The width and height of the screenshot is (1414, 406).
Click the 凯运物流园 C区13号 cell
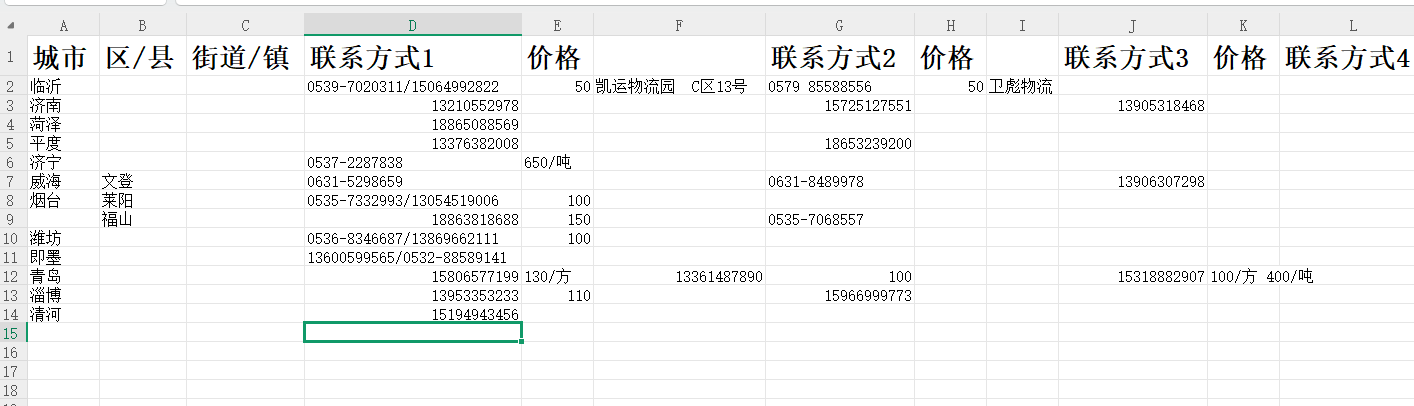tap(679, 87)
